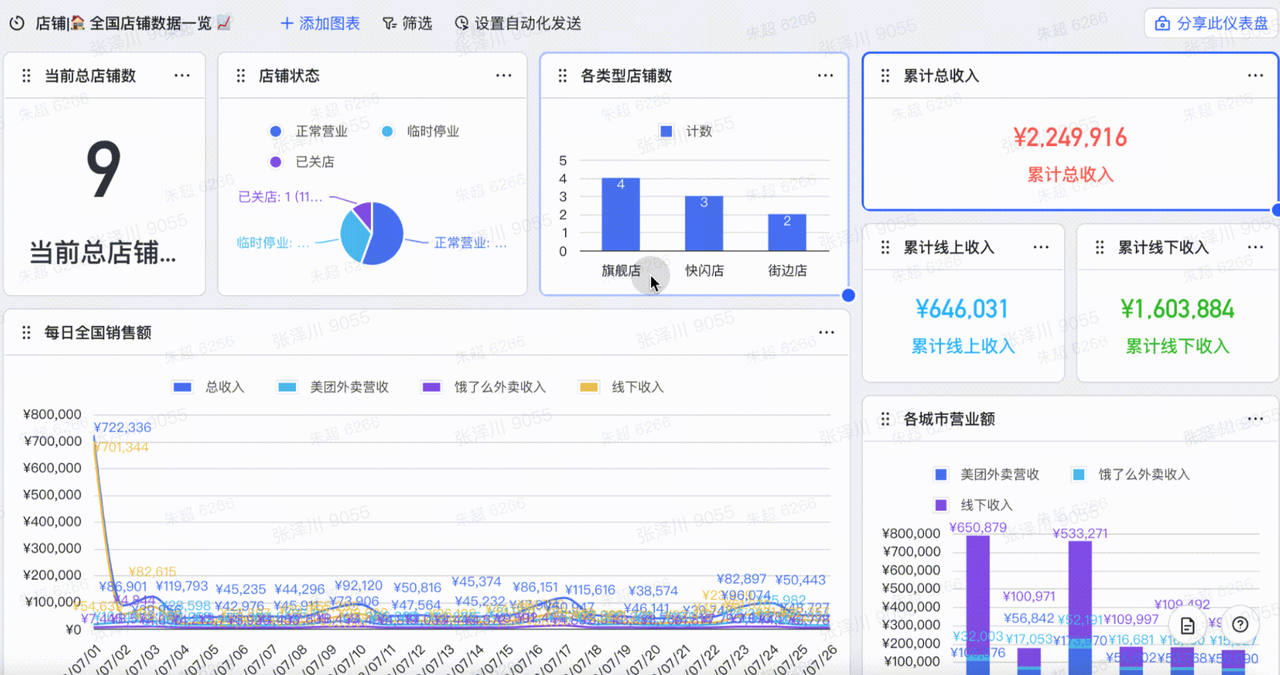The width and height of the screenshot is (1280, 675).
Task: Open the document icon at bottom right
Action: click(x=1188, y=625)
